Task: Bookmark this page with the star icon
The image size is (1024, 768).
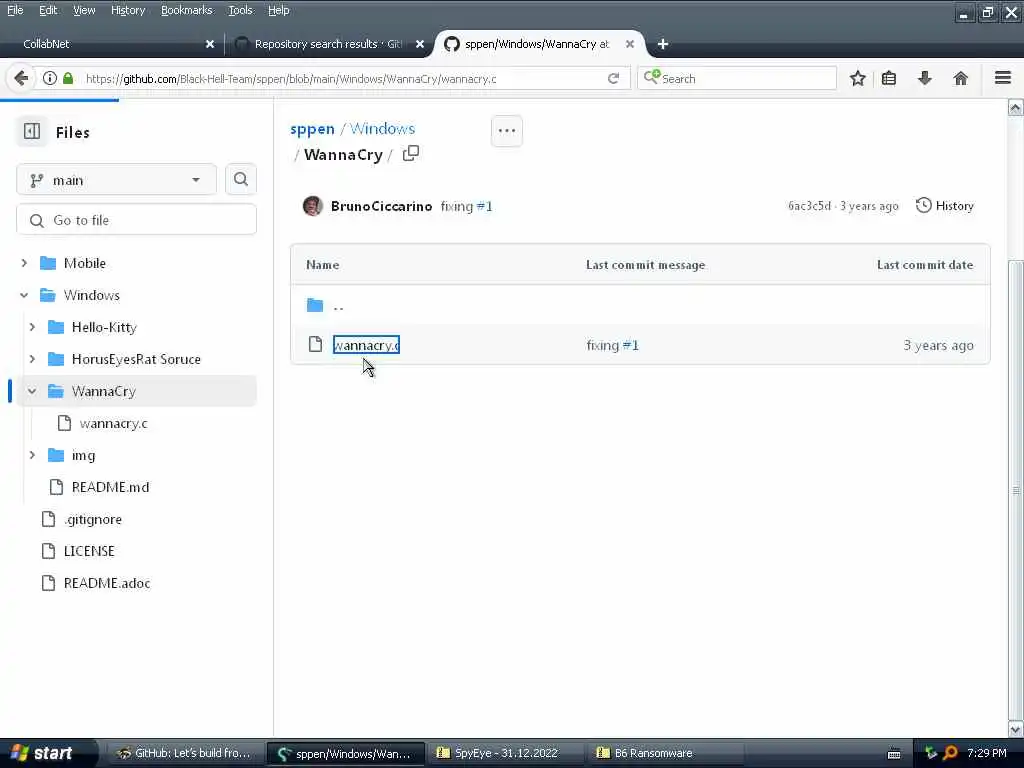Action: tap(857, 78)
